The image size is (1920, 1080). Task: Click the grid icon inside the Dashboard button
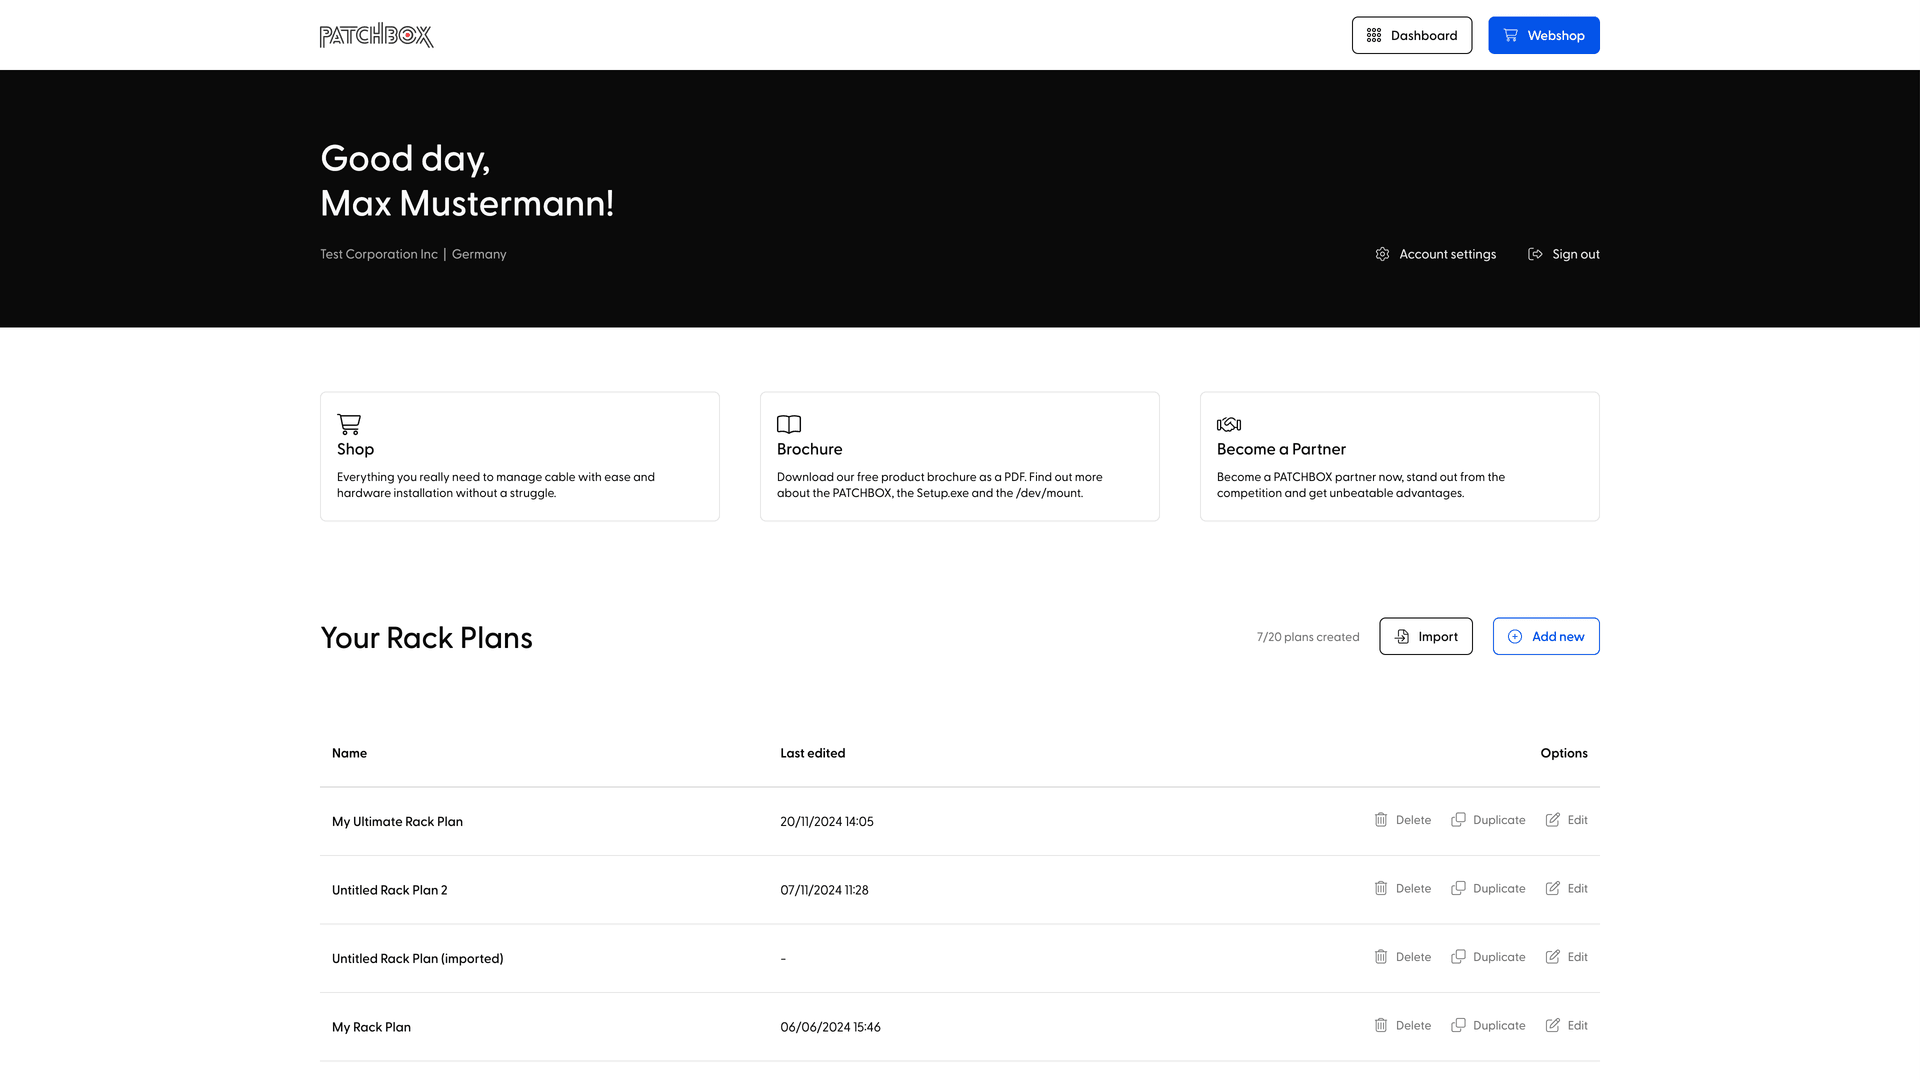tap(1375, 35)
